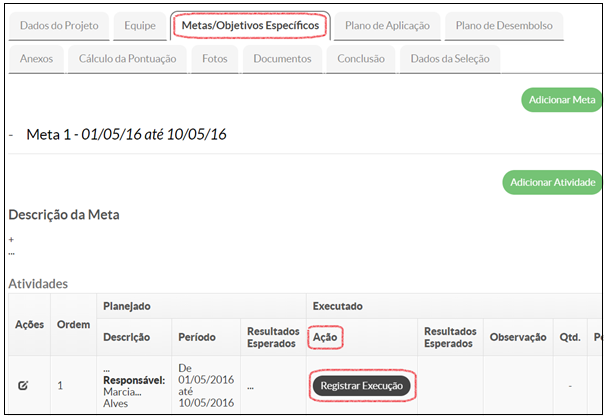Click the Adicionar Meta button
Image resolution: width=606 pixels, height=418 pixels.
pyautogui.click(x=560, y=100)
